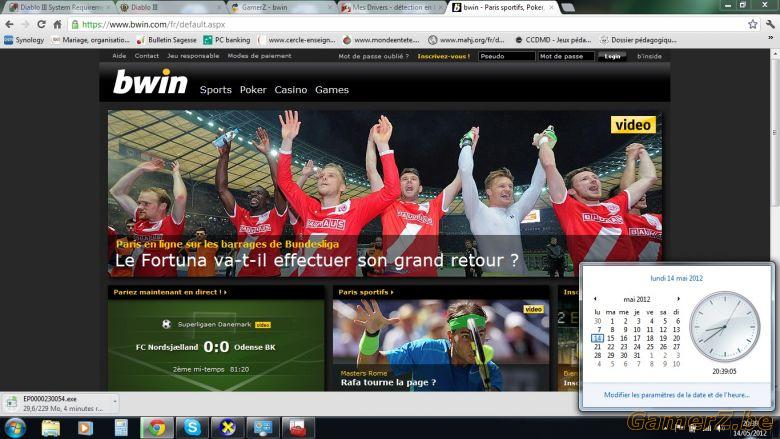Screen dimensions: 780x439
Task: Open Windows Explorer from the taskbar
Action: [x=50, y=428]
